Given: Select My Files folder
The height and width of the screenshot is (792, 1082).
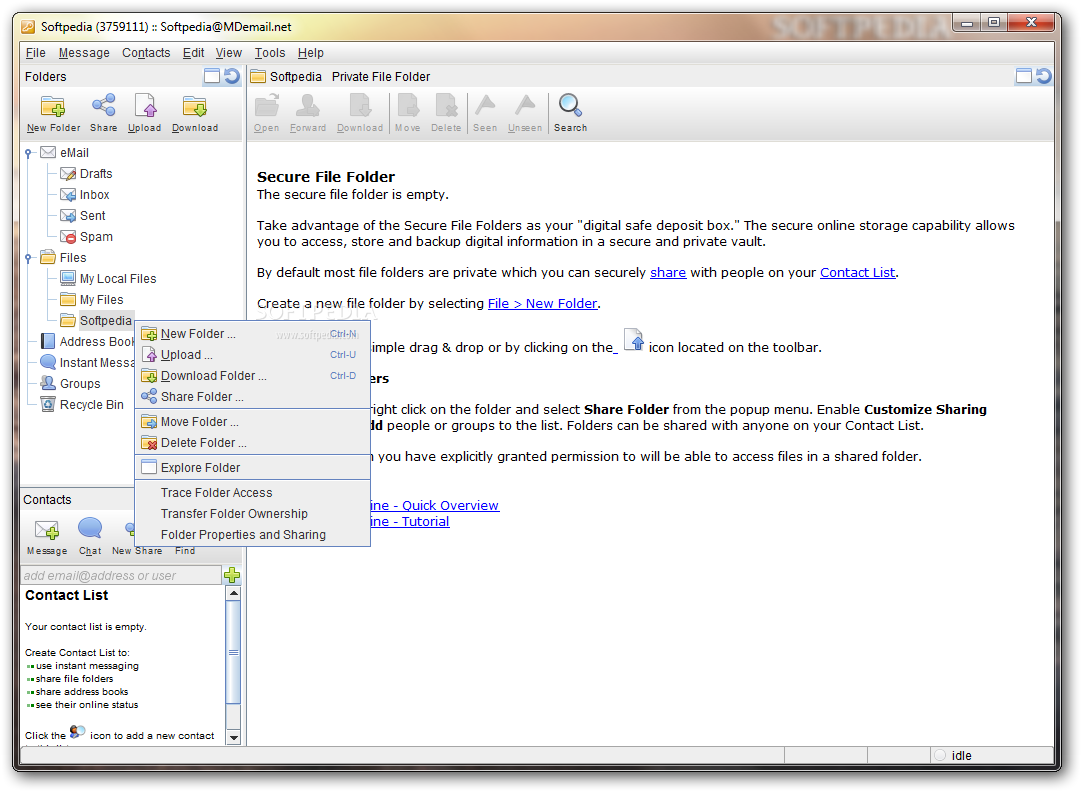Looking at the screenshot, I should pos(92,299).
